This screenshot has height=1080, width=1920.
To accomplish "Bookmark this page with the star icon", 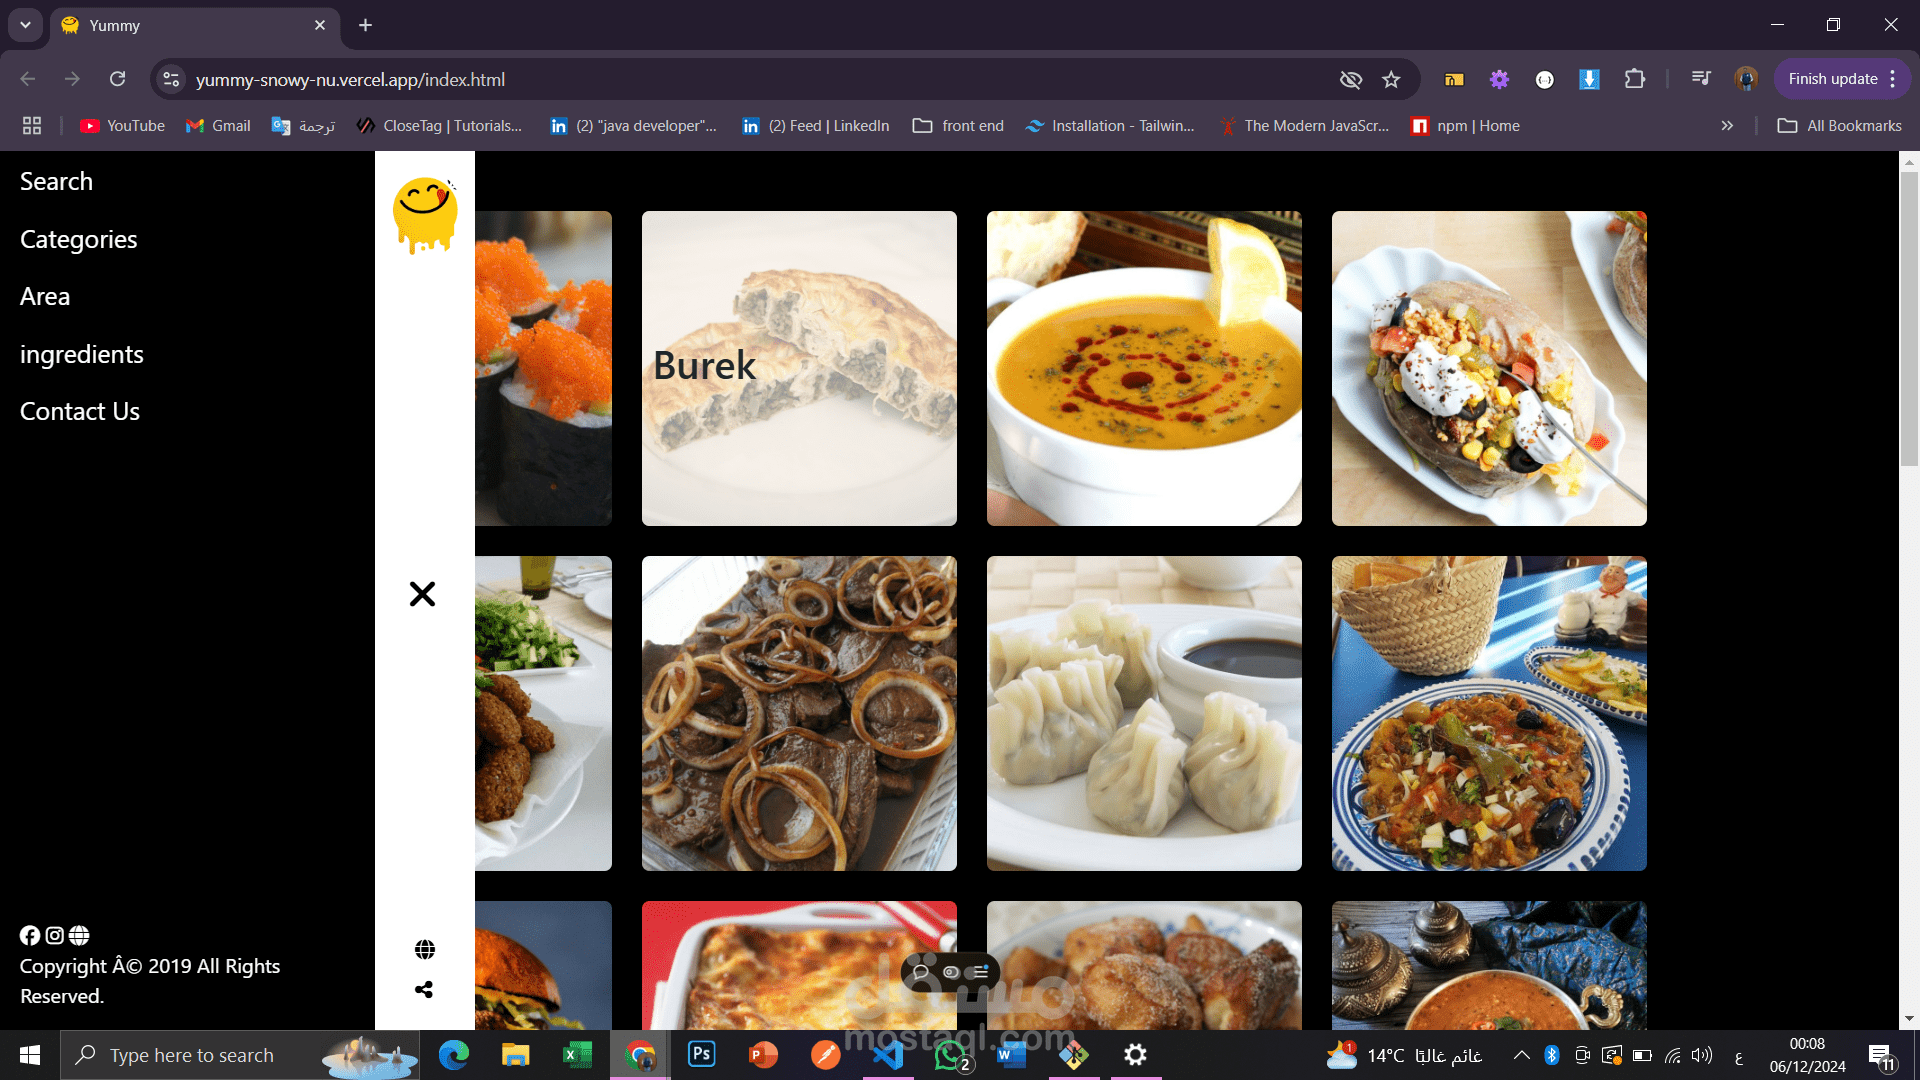I will click(x=1391, y=79).
